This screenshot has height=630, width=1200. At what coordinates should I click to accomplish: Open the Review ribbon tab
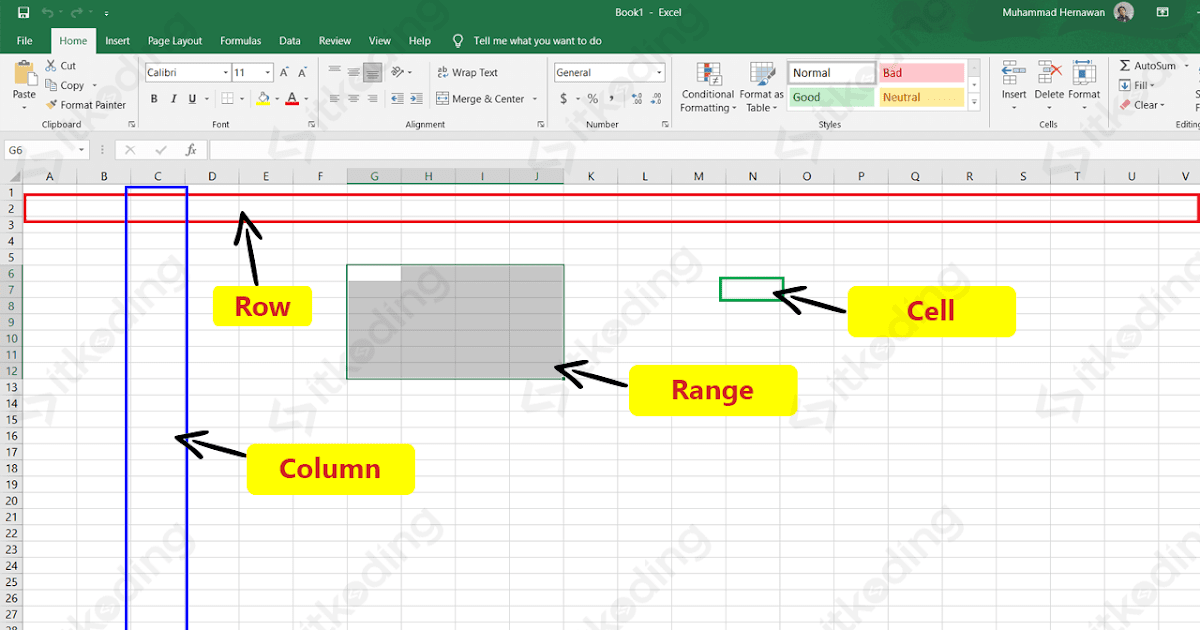[x=334, y=40]
